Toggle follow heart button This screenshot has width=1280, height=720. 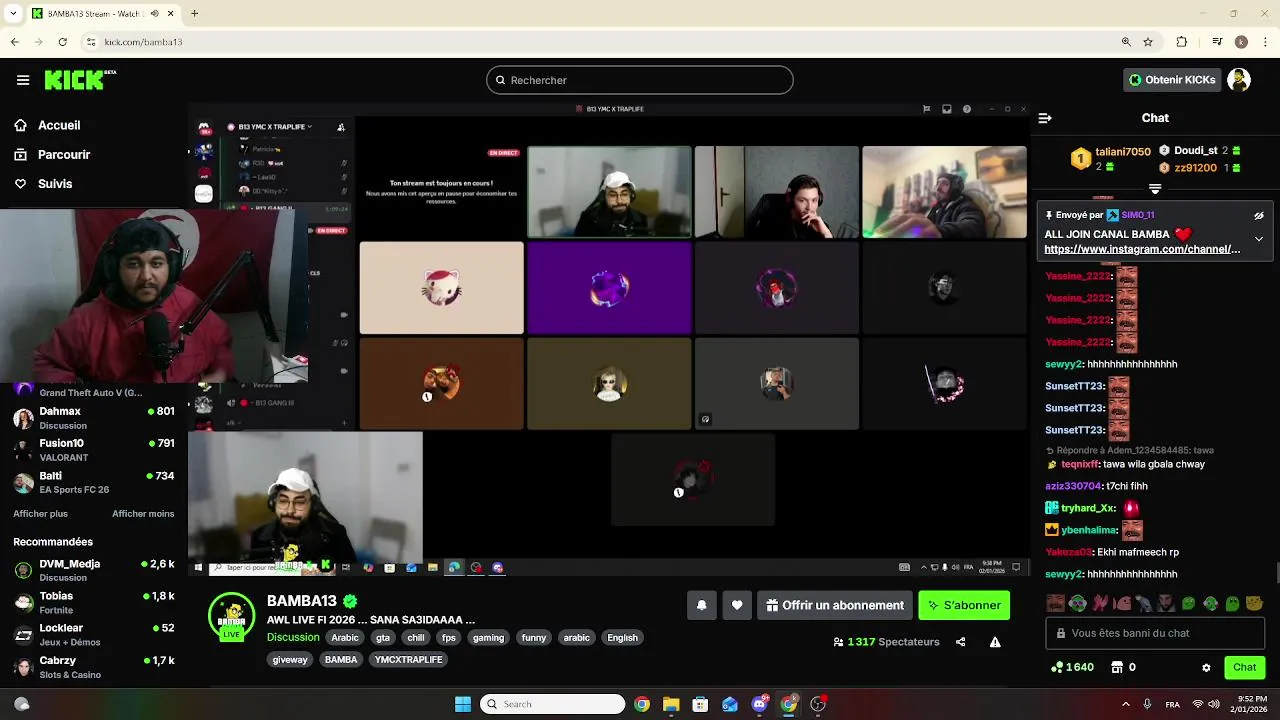click(x=737, y=605)
